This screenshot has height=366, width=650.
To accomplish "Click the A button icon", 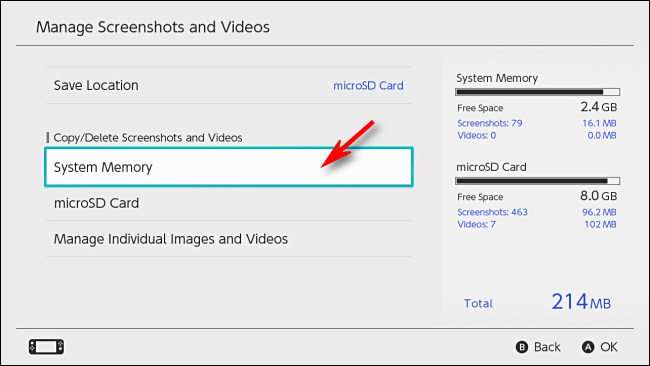I will (588, 347).
